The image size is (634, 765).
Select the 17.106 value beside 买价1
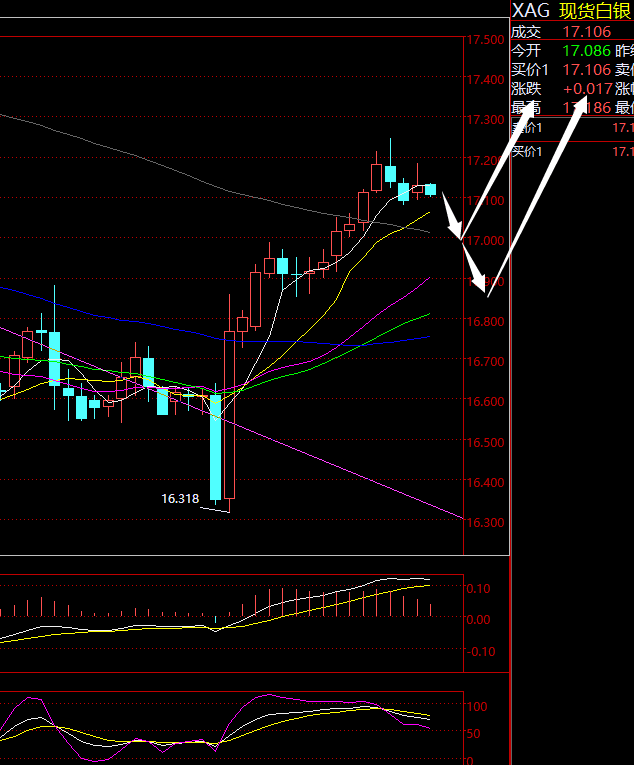587,70
